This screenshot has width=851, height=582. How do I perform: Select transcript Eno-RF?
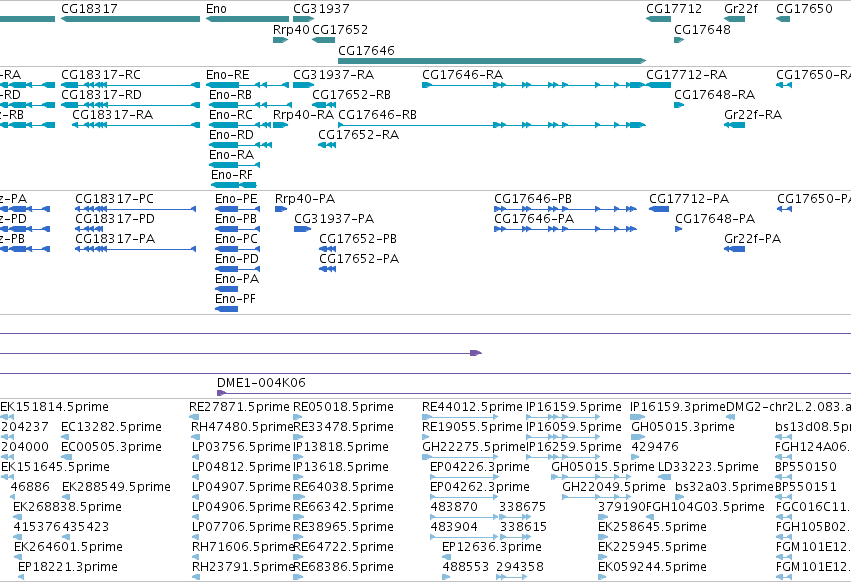pos(232,175)
